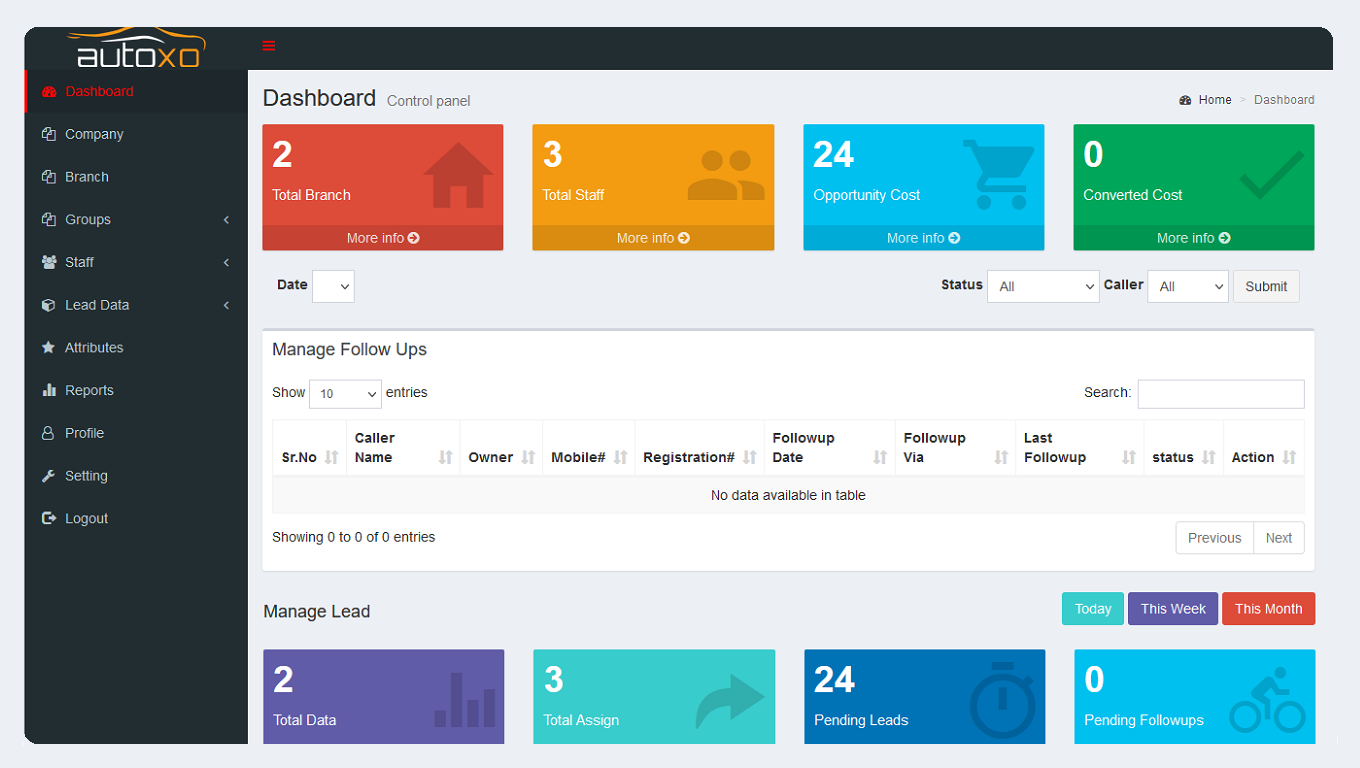Image resolution: width=1360 pixels, height=768 pixels.
Task: Click the checkmark icon on Converted Cost card
Action: point(1271,175)
